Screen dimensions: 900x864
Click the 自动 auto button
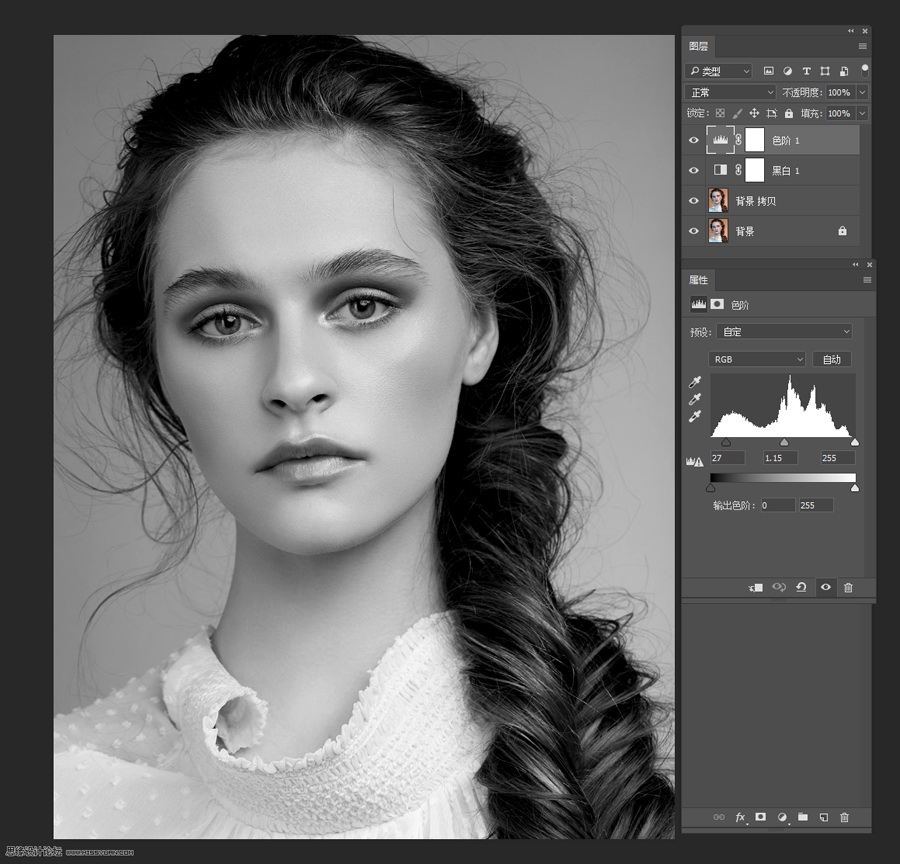(x=832, y=359)
